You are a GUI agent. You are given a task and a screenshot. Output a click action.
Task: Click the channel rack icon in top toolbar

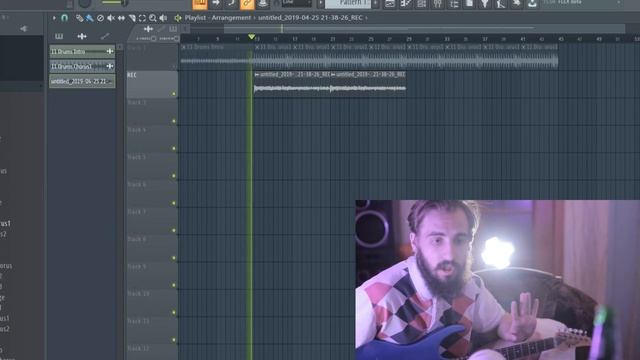pos(422,4)
